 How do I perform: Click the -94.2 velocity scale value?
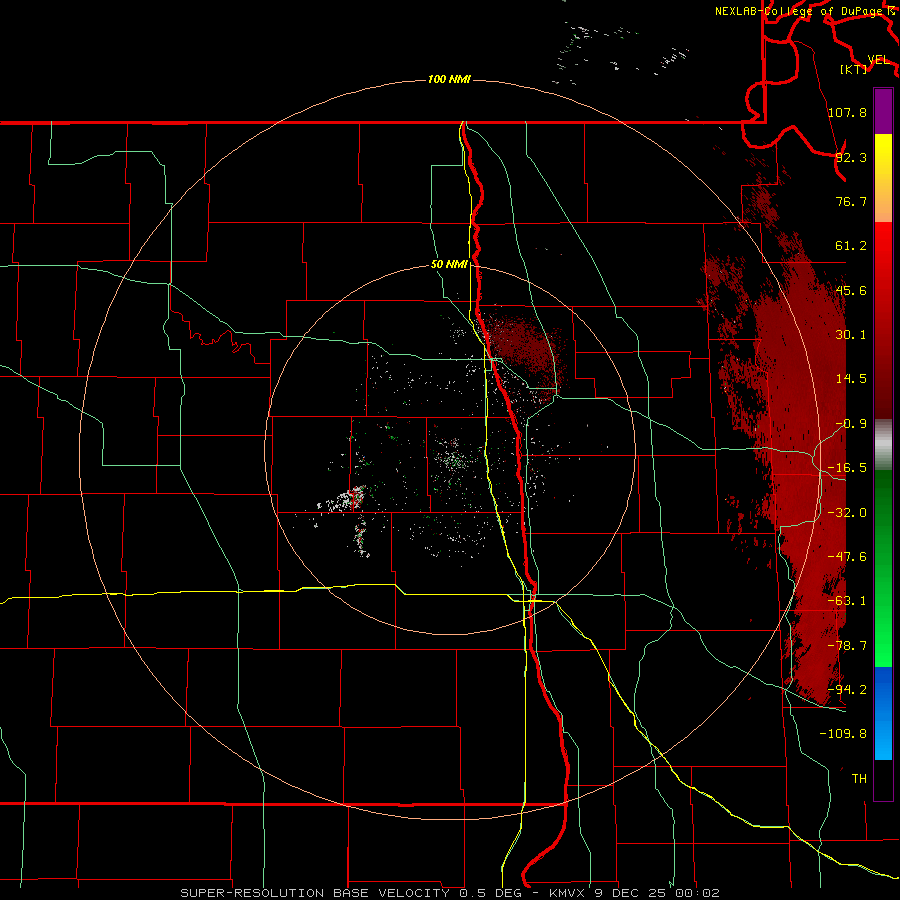[847, 690]
